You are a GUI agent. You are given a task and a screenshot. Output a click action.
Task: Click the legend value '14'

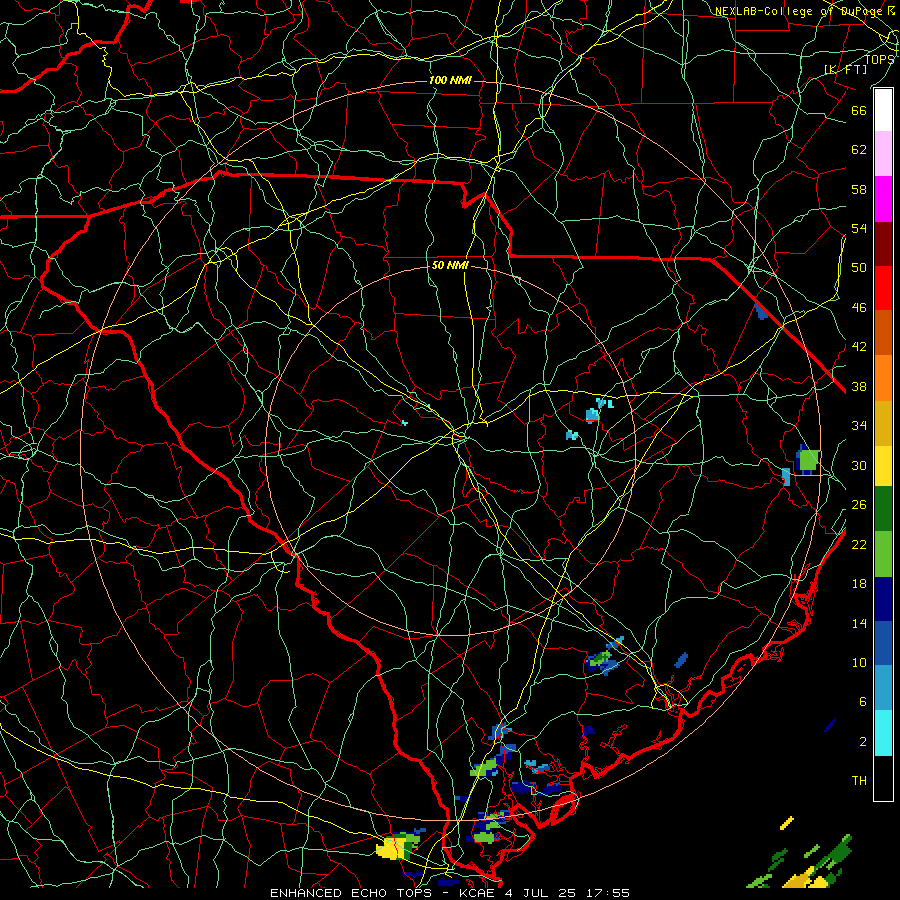tap(859, 623)
